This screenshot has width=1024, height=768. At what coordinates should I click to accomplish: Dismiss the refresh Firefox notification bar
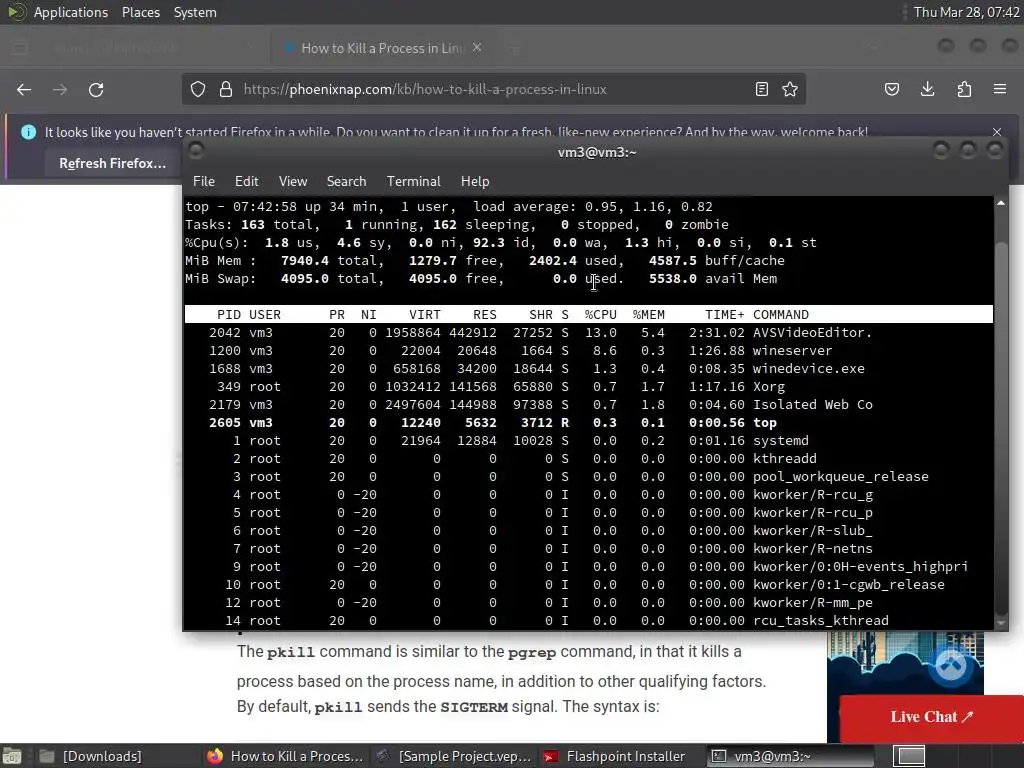(x=997, y=132)
